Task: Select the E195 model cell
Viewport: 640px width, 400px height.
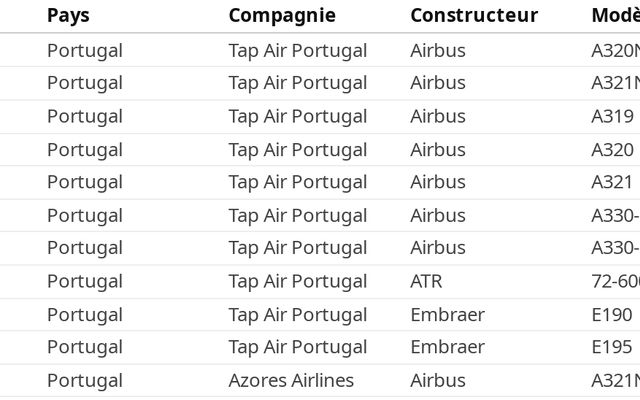Action: (612, 347)
